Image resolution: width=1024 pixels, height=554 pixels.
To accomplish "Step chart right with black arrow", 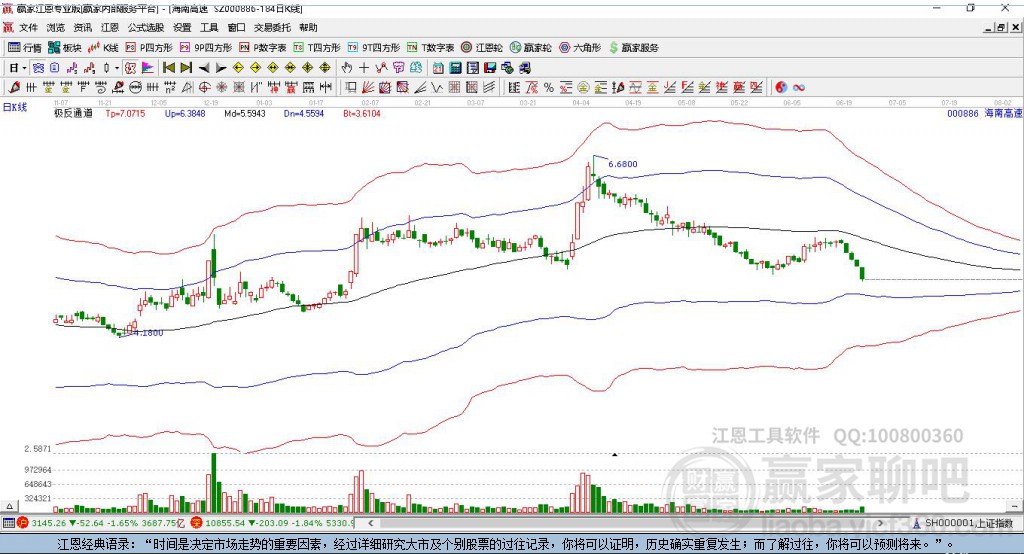I will pos(221,68).
